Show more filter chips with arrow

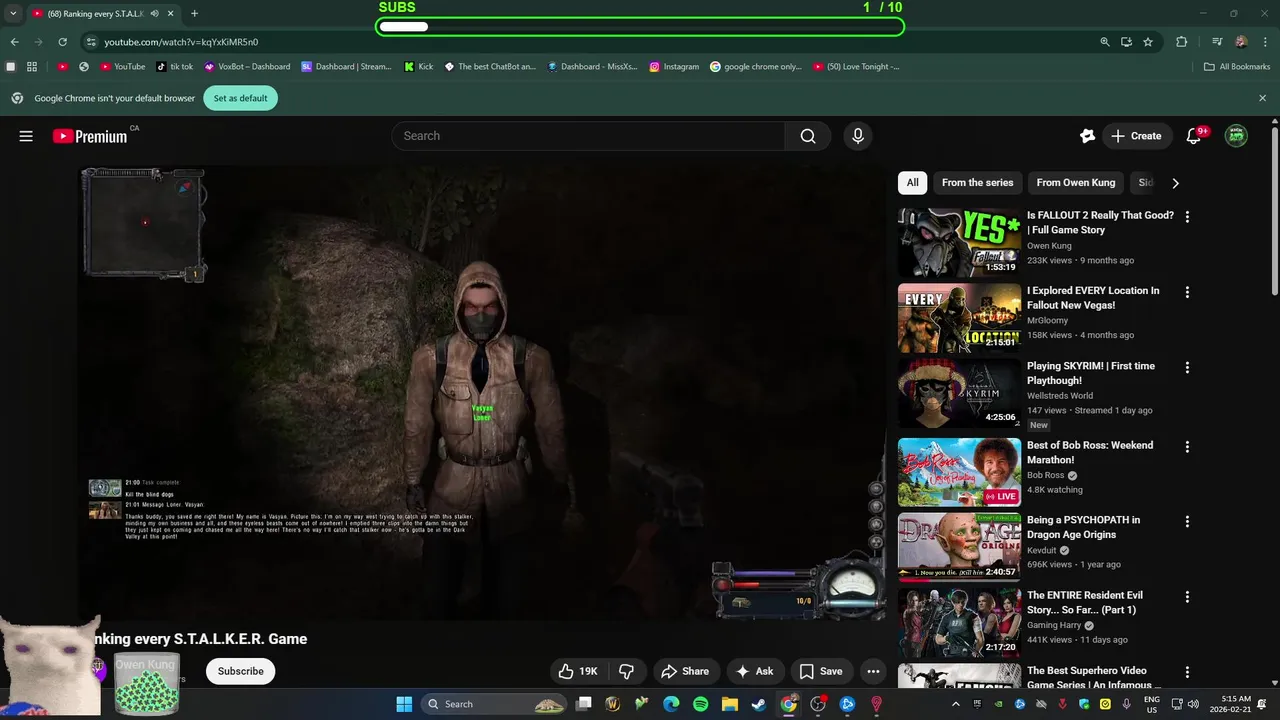(x=1175, y=183)
